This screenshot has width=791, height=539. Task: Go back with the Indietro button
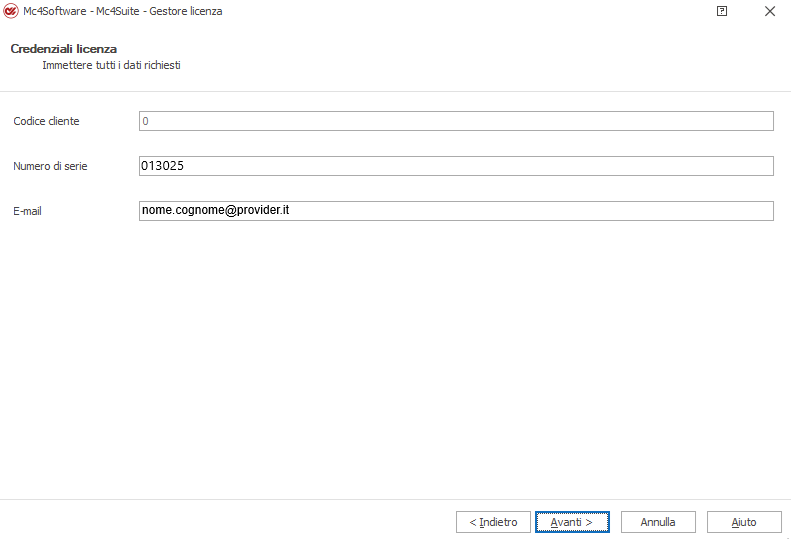click(x=493, y=522)
